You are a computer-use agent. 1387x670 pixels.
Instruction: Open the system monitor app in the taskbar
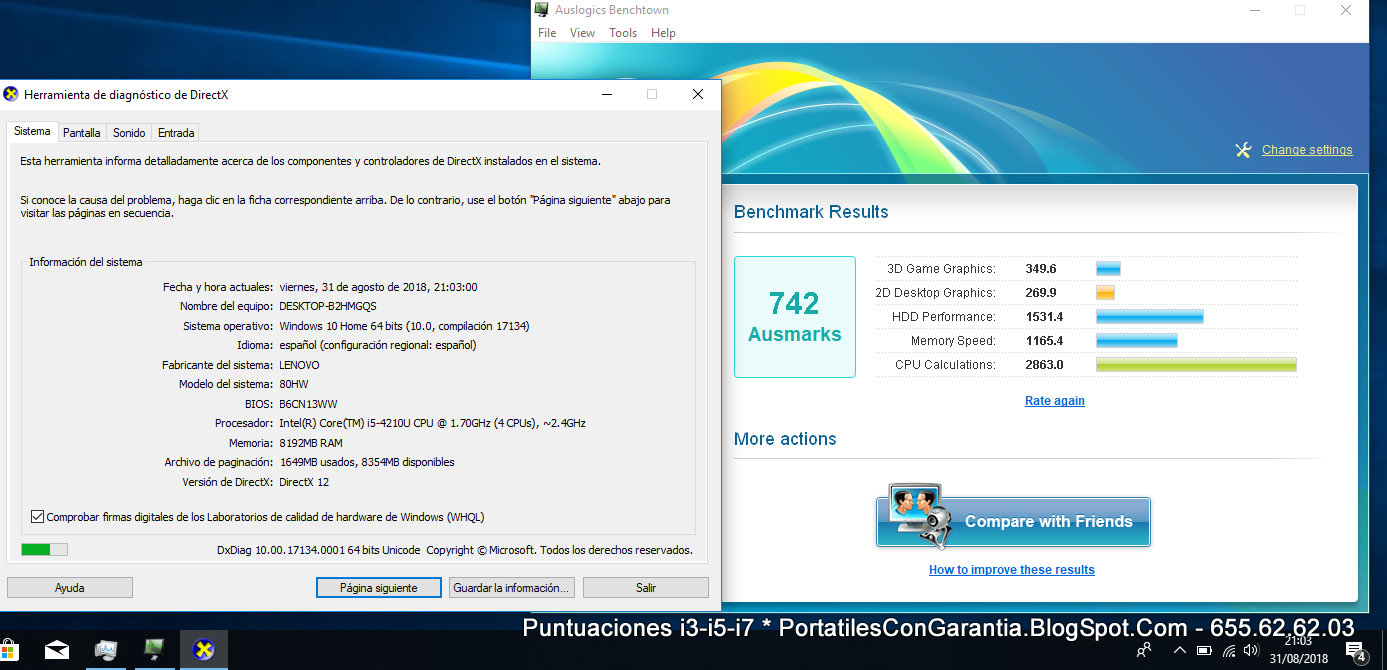click(x=106, y=652)
